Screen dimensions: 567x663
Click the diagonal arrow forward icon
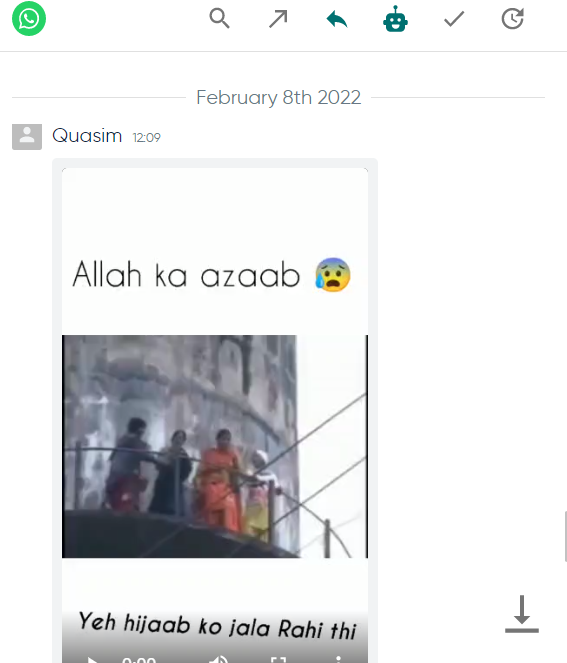tap(278, 19)
